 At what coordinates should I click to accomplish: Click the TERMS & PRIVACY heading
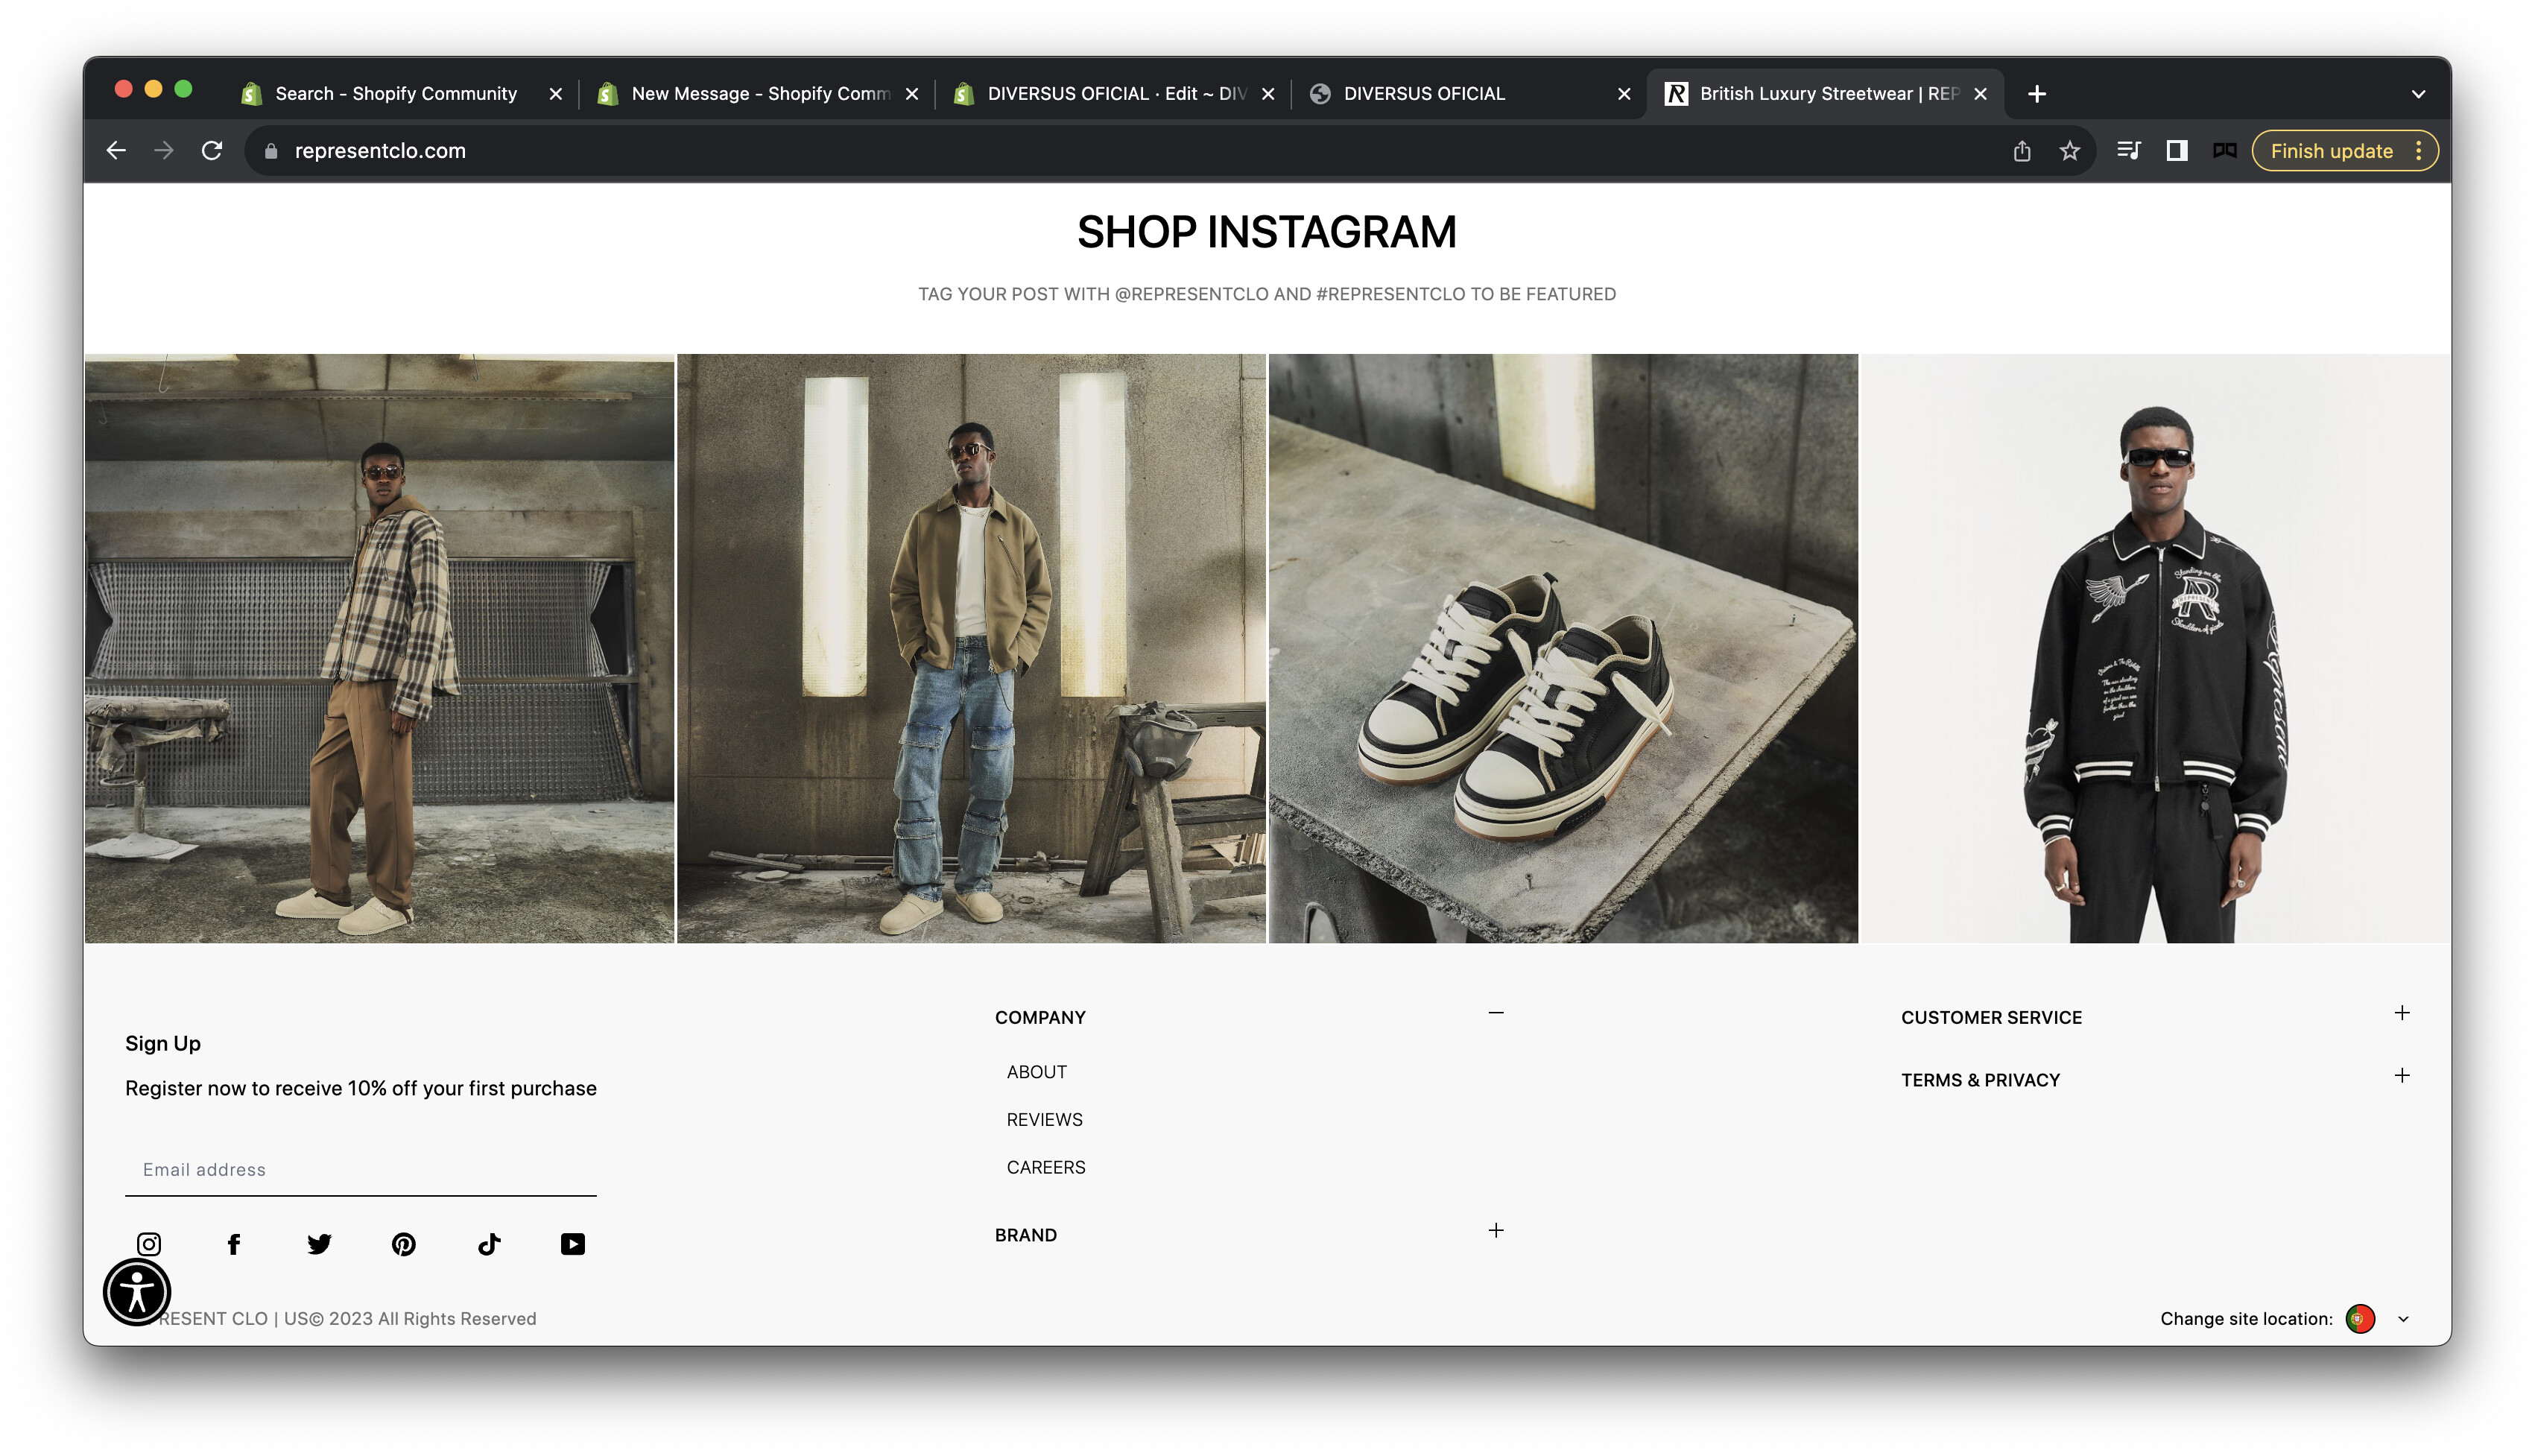[1980, 1081]
